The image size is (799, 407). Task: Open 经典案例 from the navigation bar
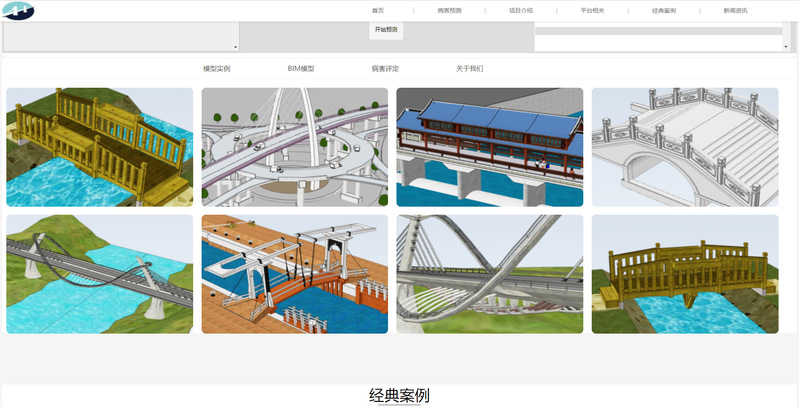point(664,10)
